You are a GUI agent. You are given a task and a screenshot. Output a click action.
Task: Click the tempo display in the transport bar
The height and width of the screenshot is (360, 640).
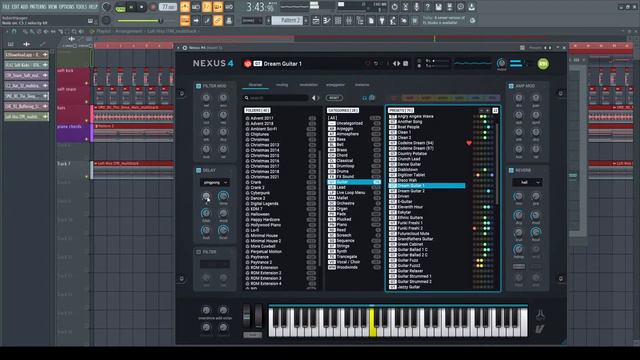point(168,7)
